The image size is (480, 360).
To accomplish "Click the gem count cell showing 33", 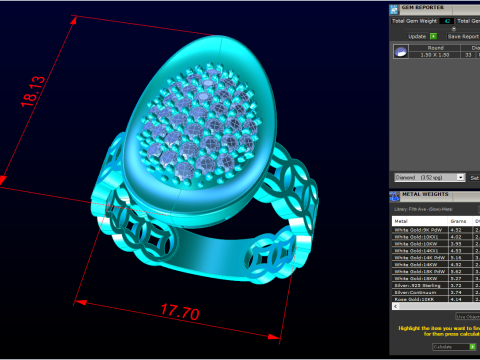I will pos(468,55).
